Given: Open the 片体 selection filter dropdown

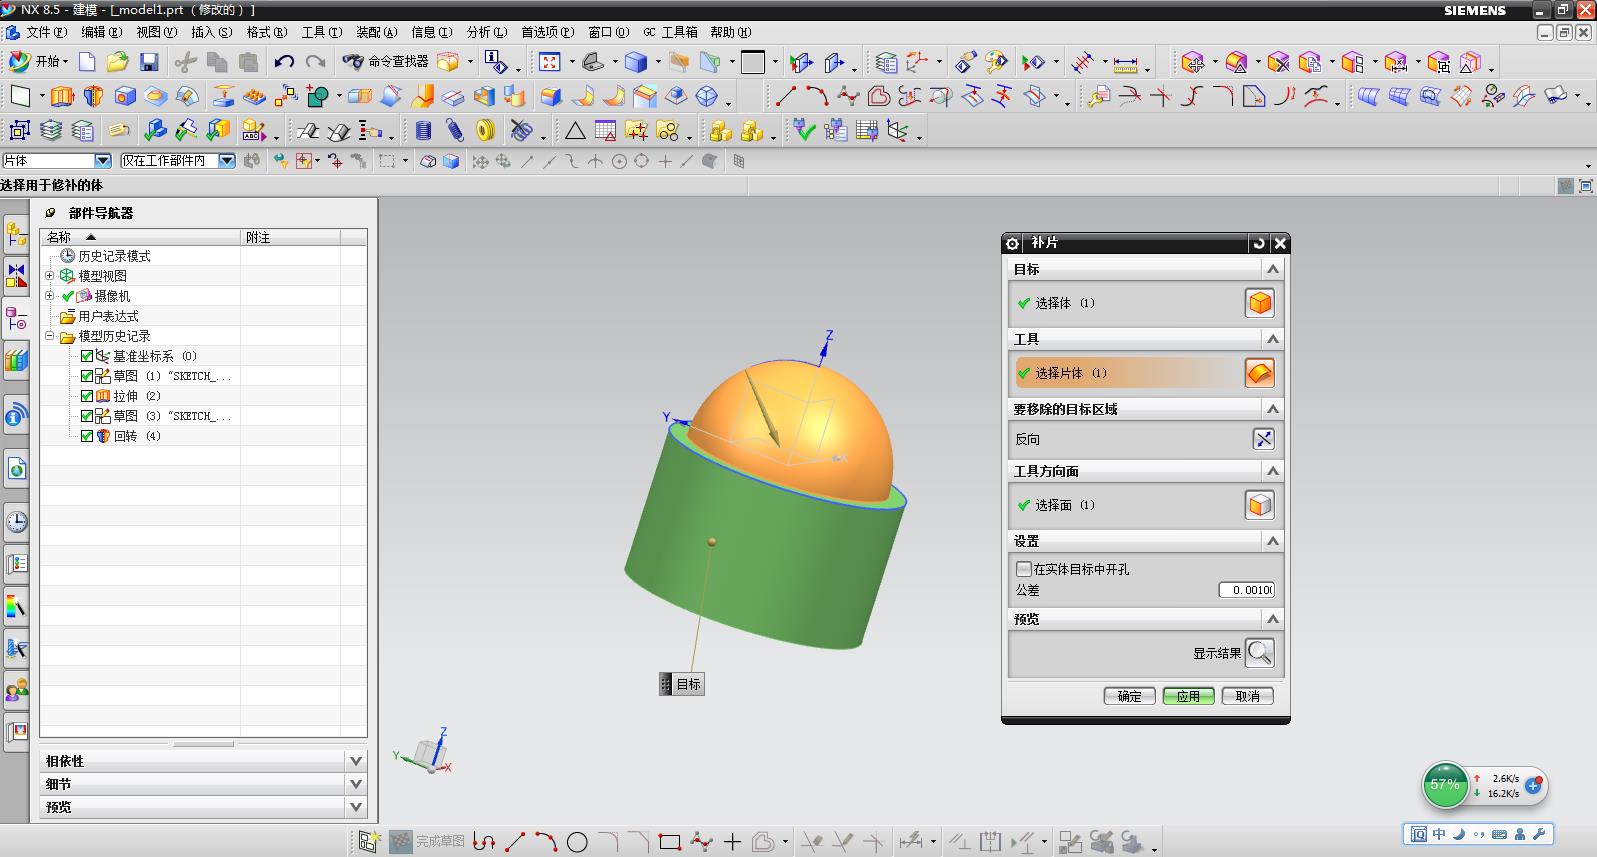Looking at the screenshot, I should click(102, 161).
